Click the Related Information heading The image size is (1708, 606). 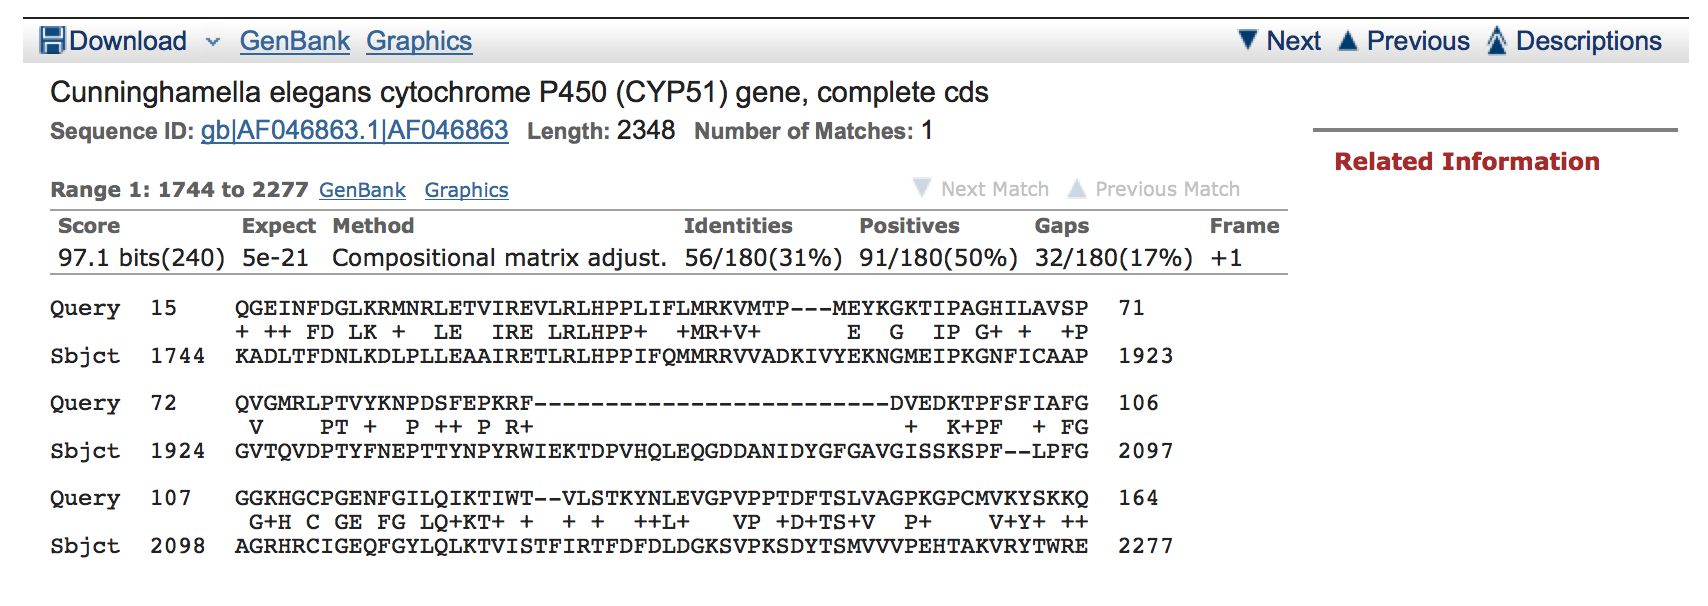tap(1467, 161)
